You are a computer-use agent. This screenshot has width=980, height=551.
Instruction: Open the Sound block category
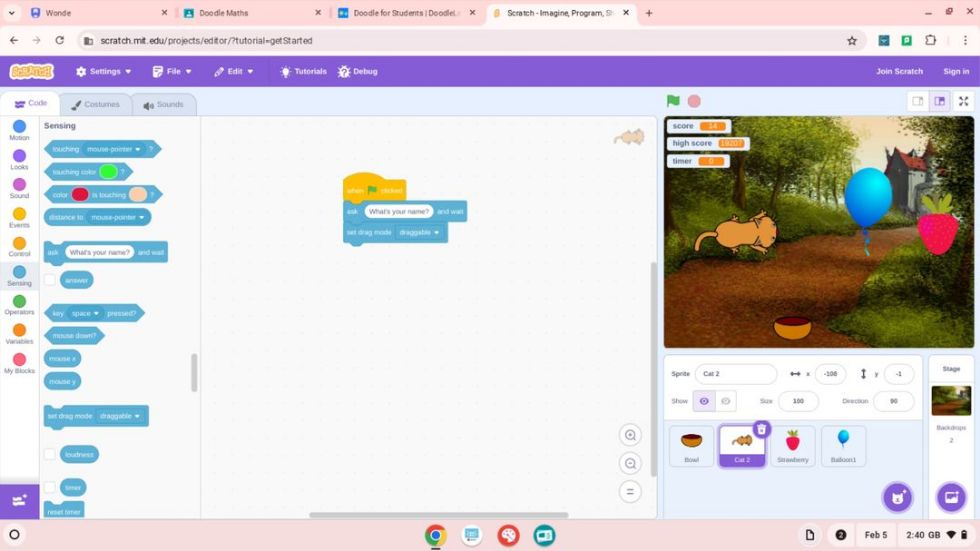19,189
